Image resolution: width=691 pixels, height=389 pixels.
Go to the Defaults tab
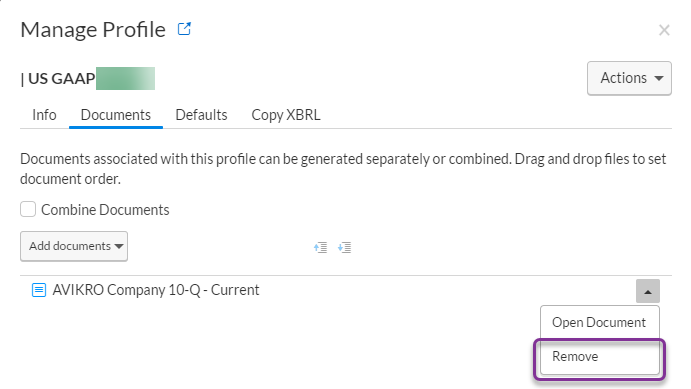(201, 115)
